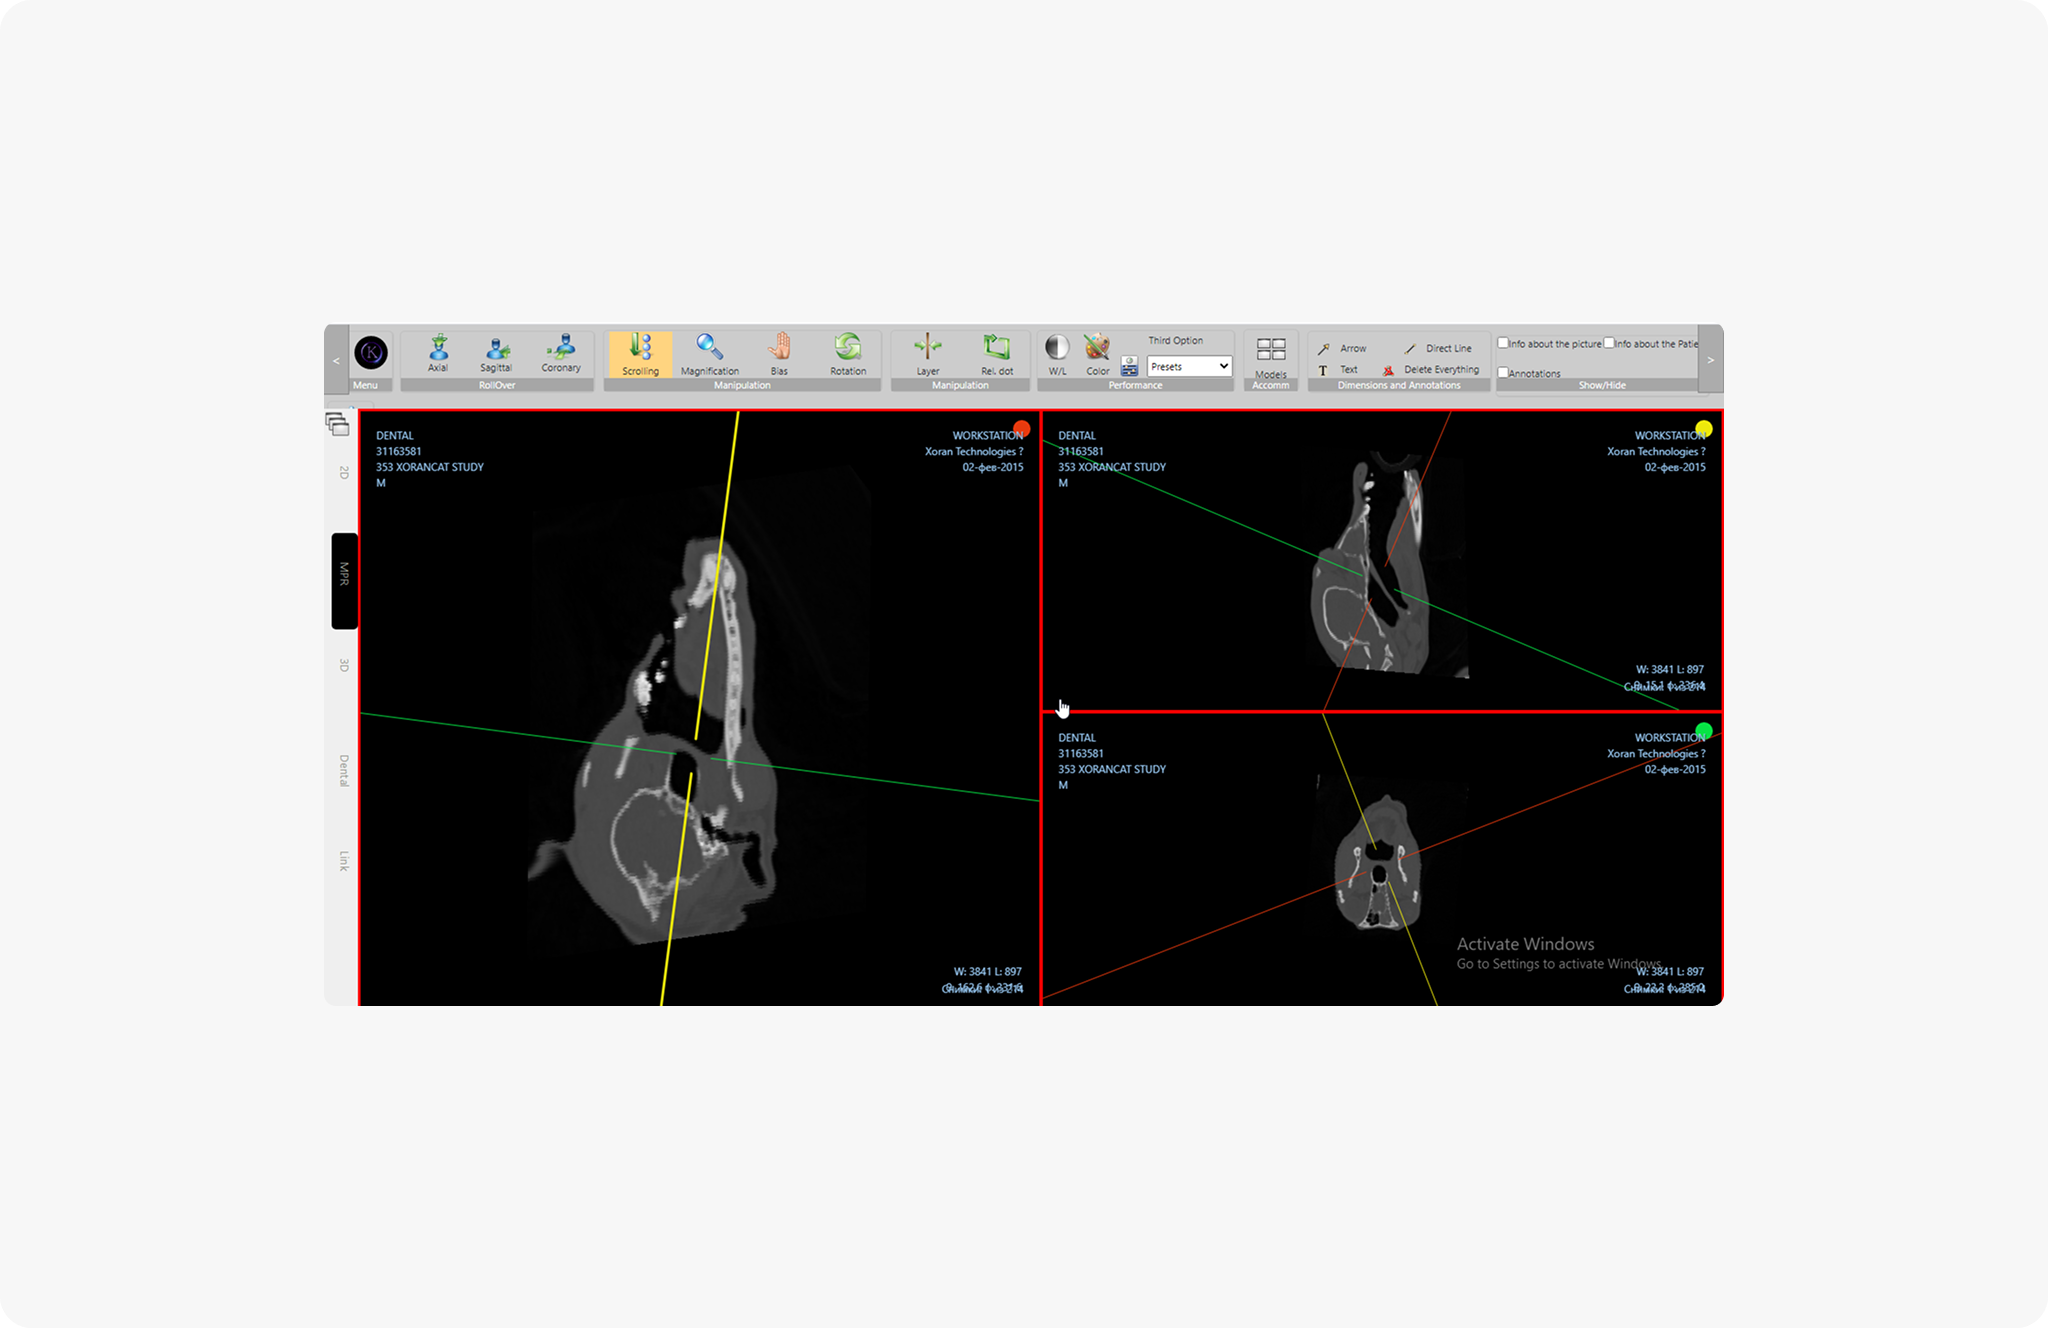Switch to the 3D side tab
Image resolution: width=2048 pixels, height=1328 pixels.
click(344, 665)
